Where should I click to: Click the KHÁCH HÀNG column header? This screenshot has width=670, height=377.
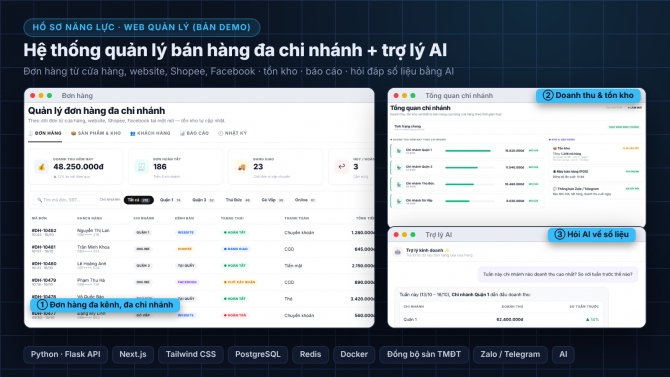click(x=89, y=218)
